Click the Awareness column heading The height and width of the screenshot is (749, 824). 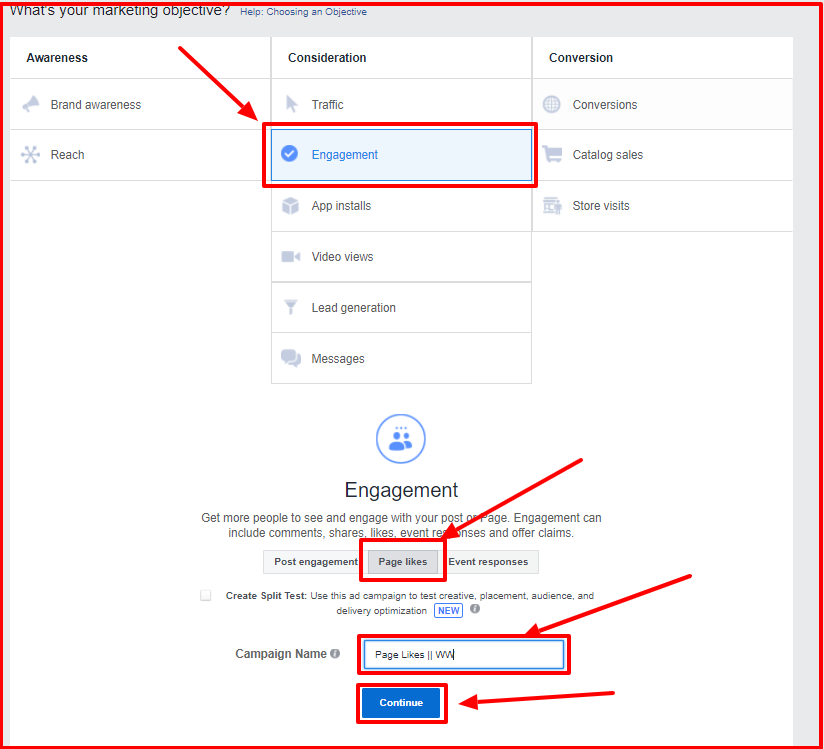point(57,57)
